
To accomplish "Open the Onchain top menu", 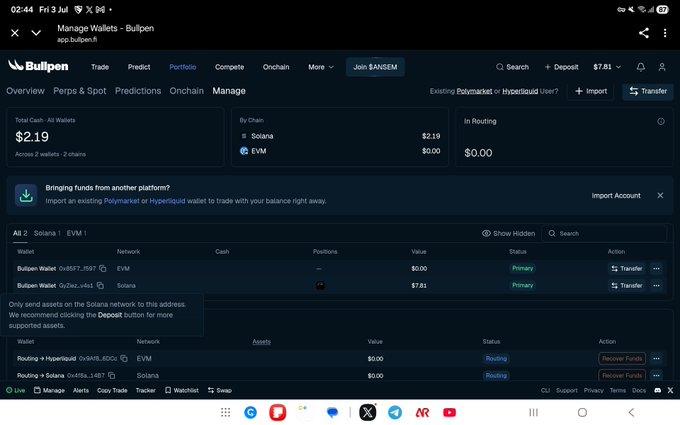I will [276, 67].
